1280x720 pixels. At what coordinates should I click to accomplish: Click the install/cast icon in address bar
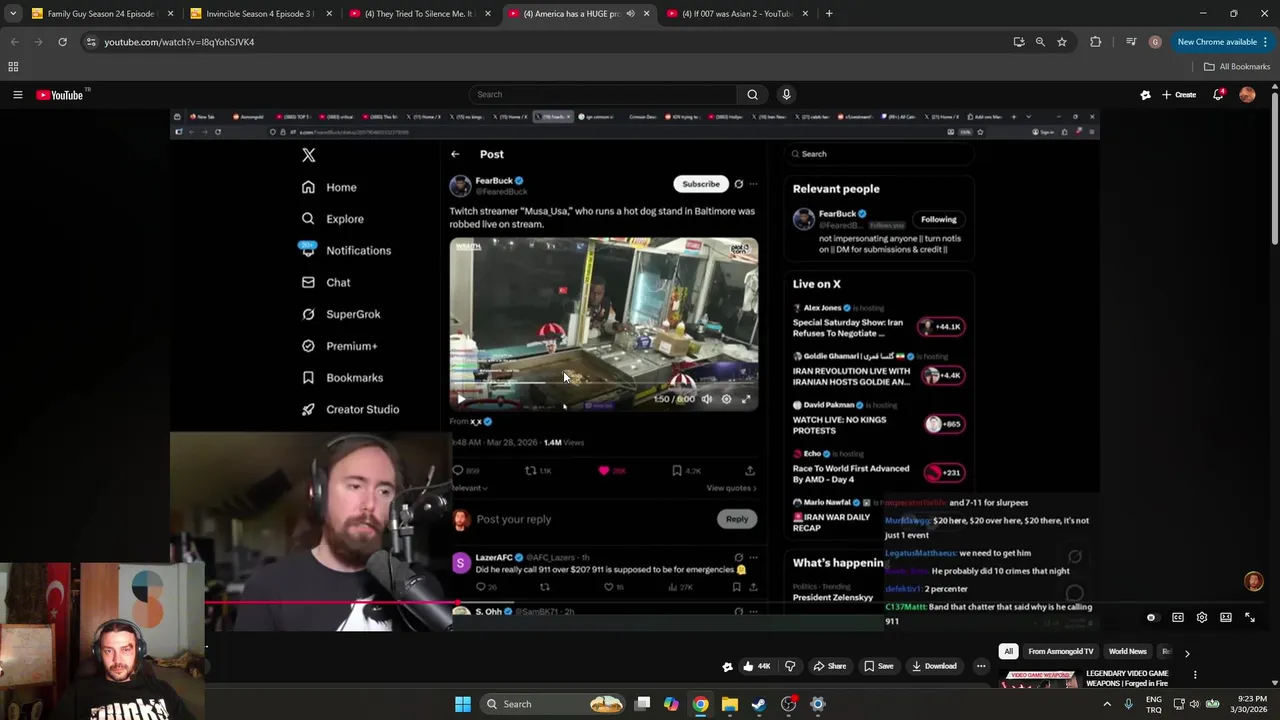tap(1018, 42)
